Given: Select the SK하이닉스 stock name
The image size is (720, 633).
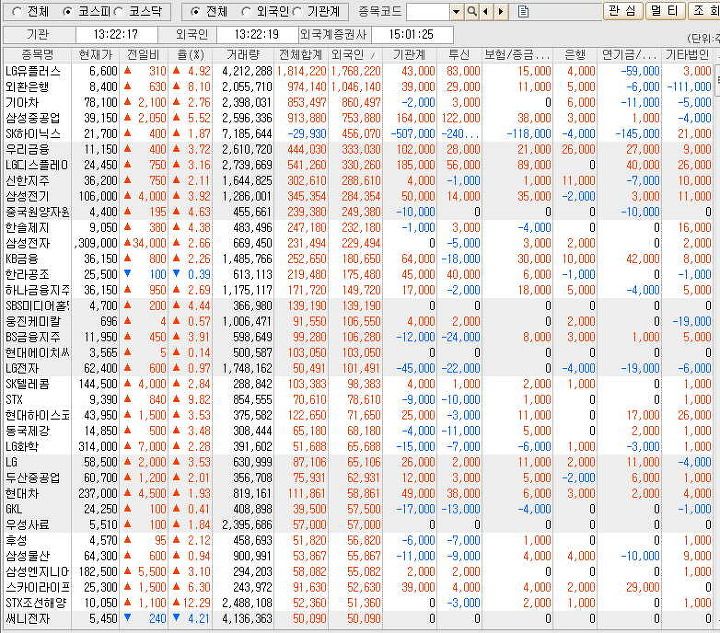Looking at the screenshot, I should coord(33,134).
